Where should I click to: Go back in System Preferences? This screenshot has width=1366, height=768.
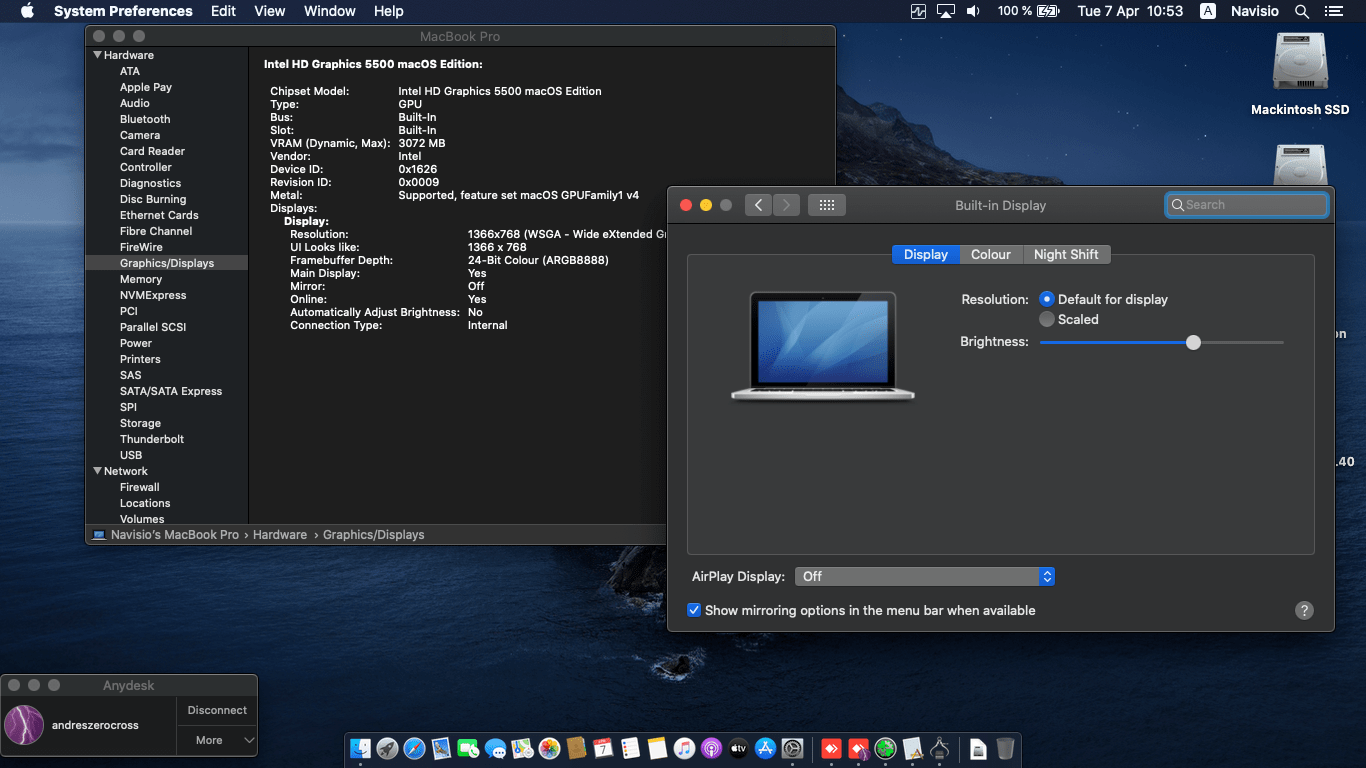click(x=758, y=205)
